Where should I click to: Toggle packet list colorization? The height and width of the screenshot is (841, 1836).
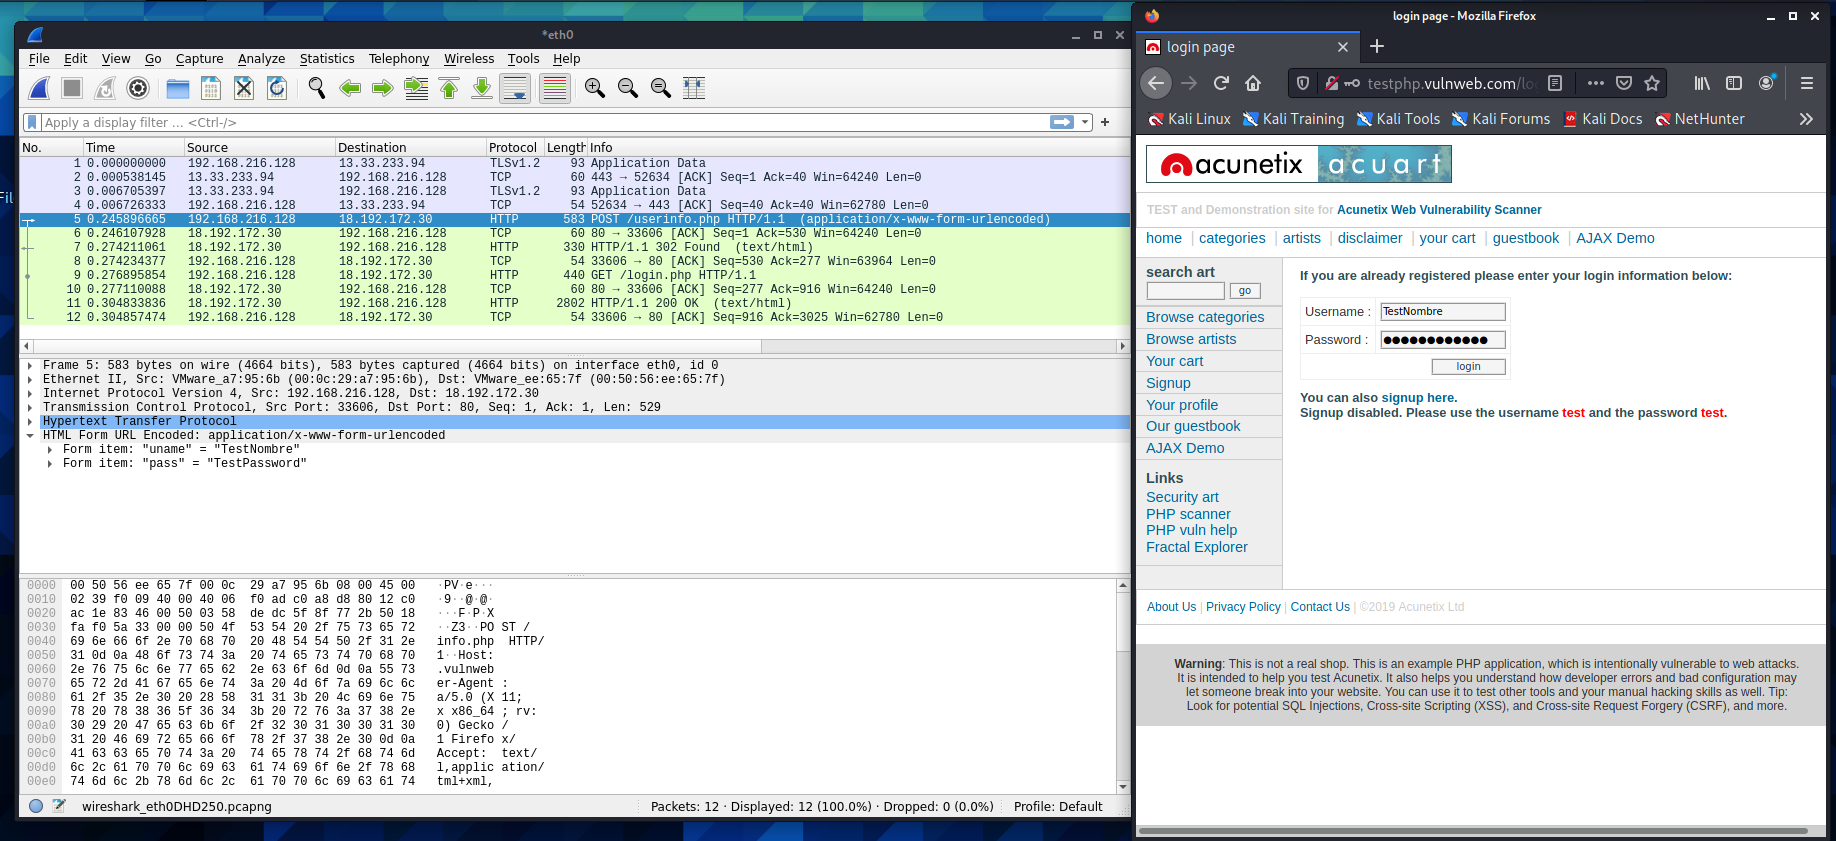click(x=554, y=88)
